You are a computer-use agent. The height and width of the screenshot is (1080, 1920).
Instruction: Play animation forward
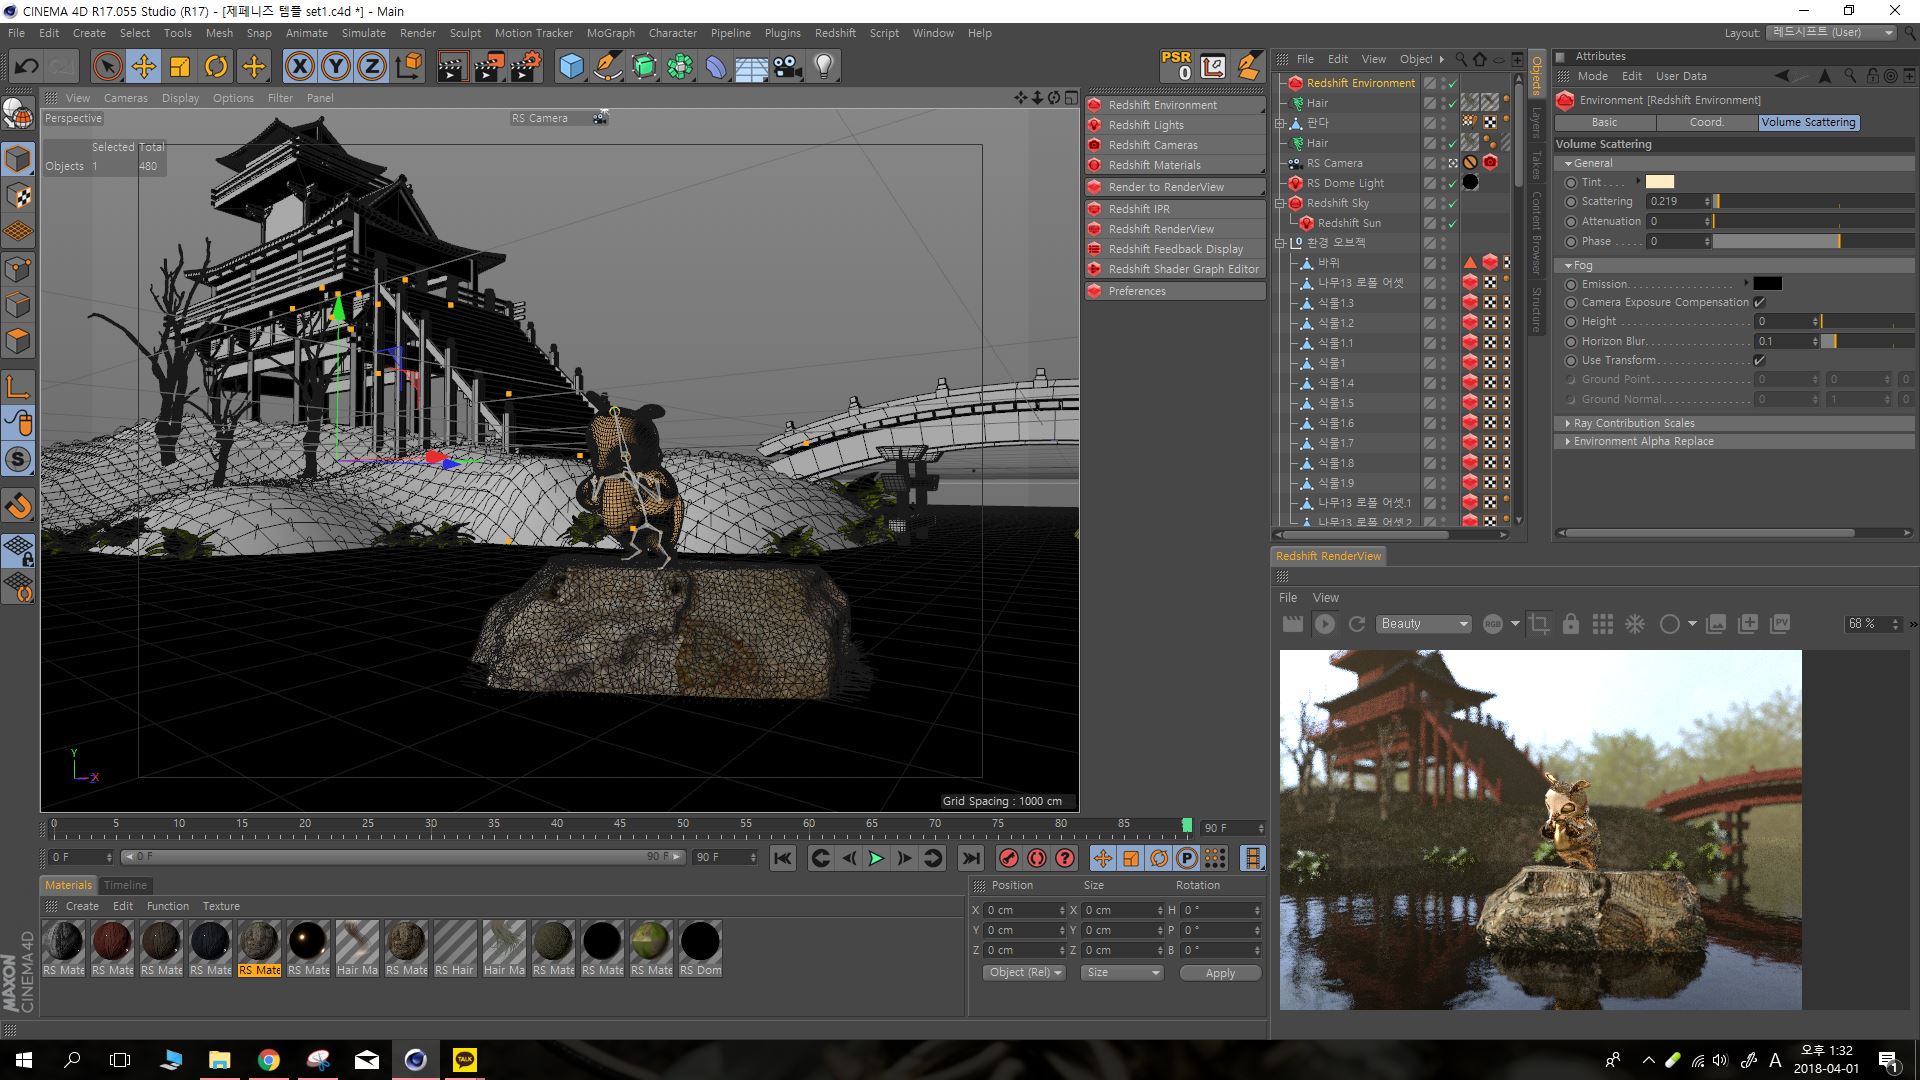click(x=876, y=858)
